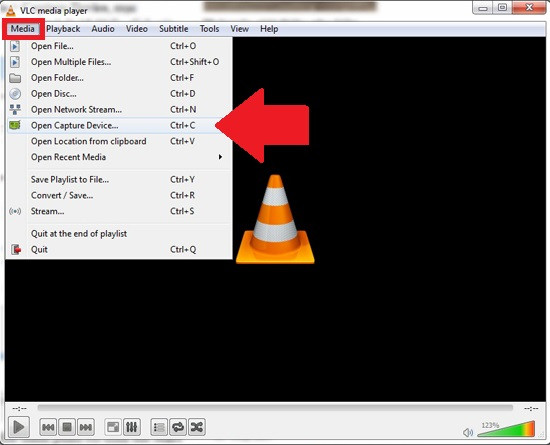
Task: Click the VLC cone title bar icon
Action: click(x=11, y=11)
